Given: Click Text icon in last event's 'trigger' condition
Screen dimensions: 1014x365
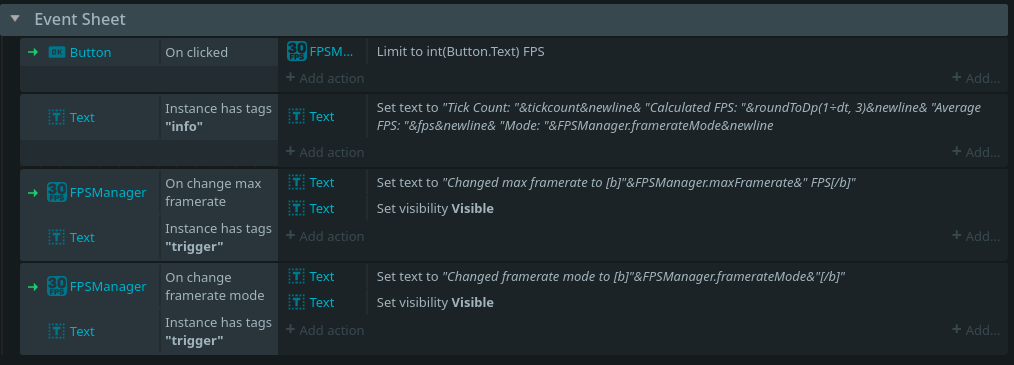Looking at the screenshot, I should (x=57, y=331).
